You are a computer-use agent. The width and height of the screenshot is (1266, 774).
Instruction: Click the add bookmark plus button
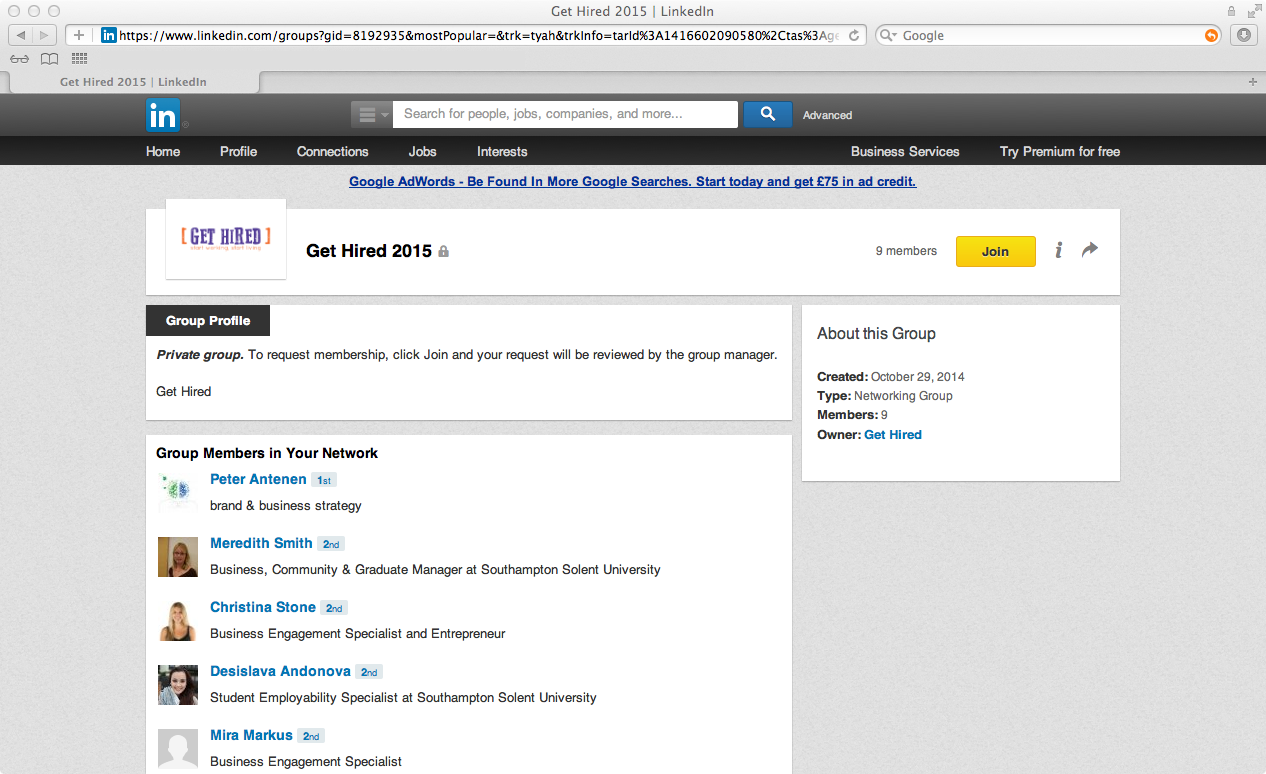(x=79, y=35)
